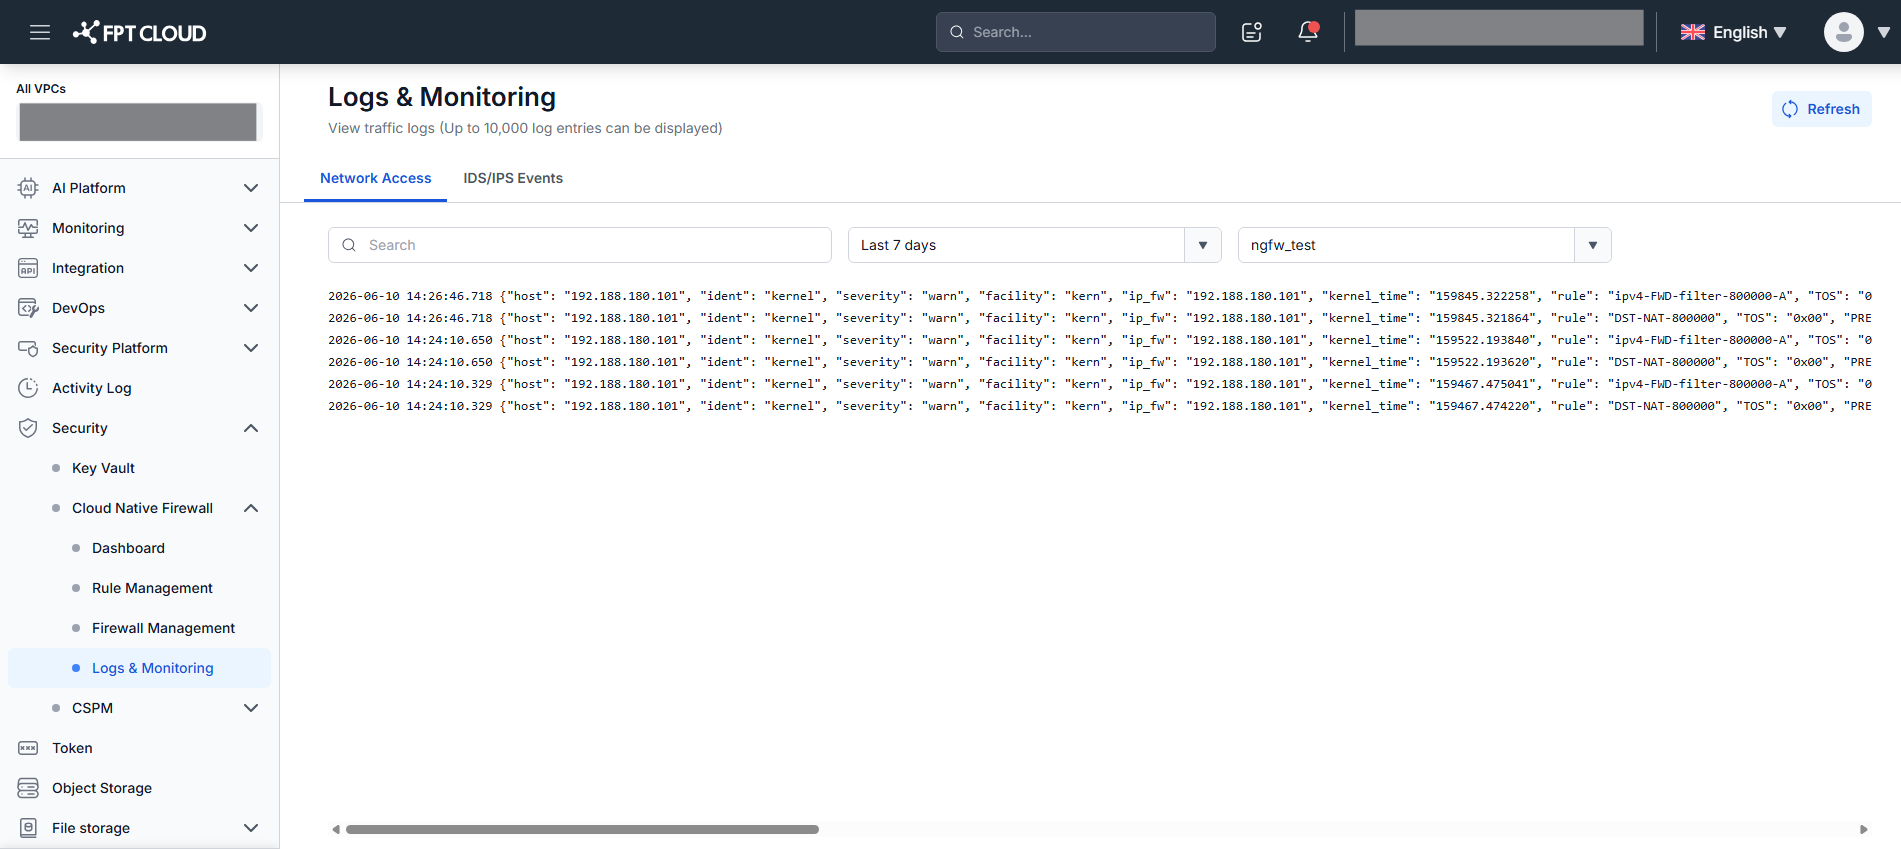1901x849 pixels.
Task: Click the Activity Log clock icon
Action: click(28, 388)
